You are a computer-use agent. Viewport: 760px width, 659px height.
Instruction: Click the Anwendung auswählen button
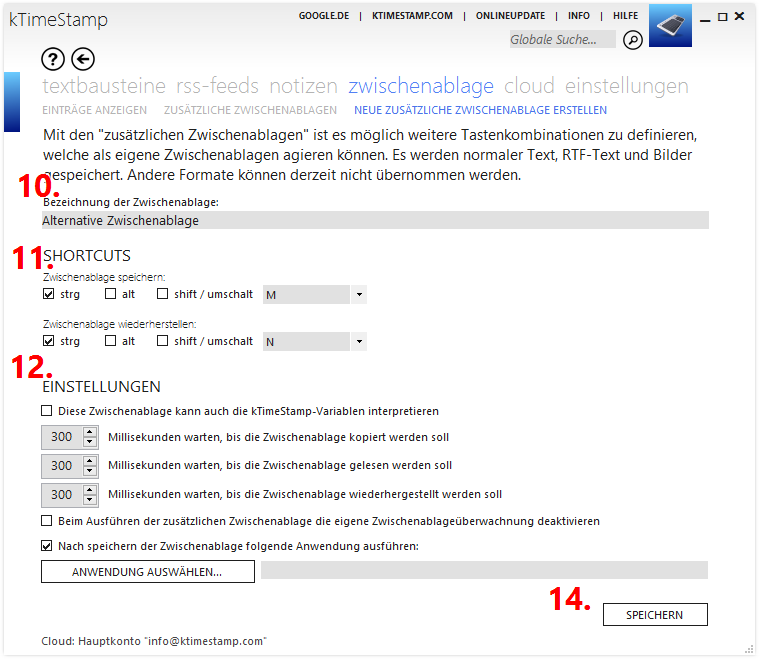tap(148, 572)
